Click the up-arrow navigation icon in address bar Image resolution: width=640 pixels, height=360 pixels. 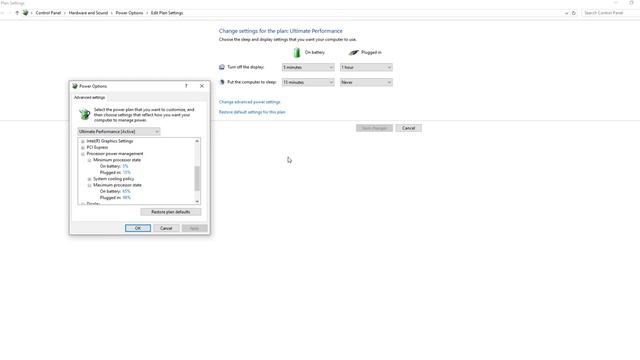click(17, 13)
